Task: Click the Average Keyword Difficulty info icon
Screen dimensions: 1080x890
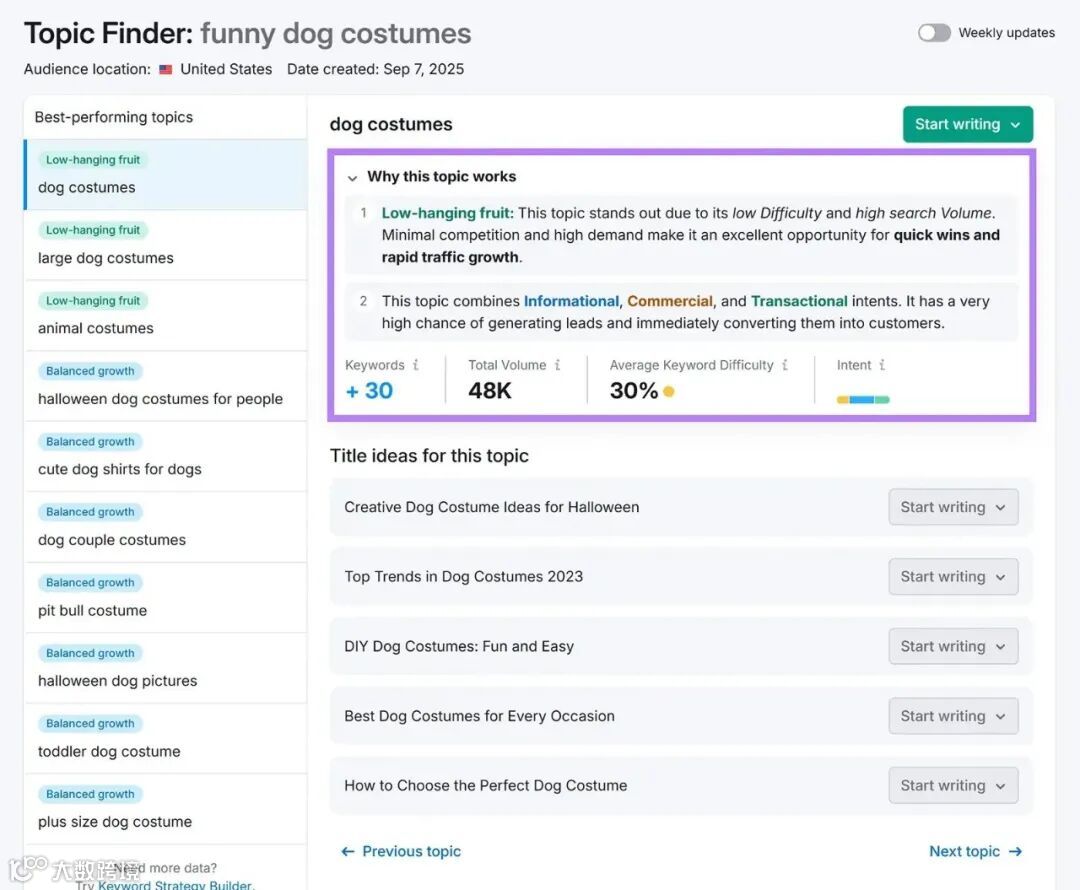Action: pos(785,365)
